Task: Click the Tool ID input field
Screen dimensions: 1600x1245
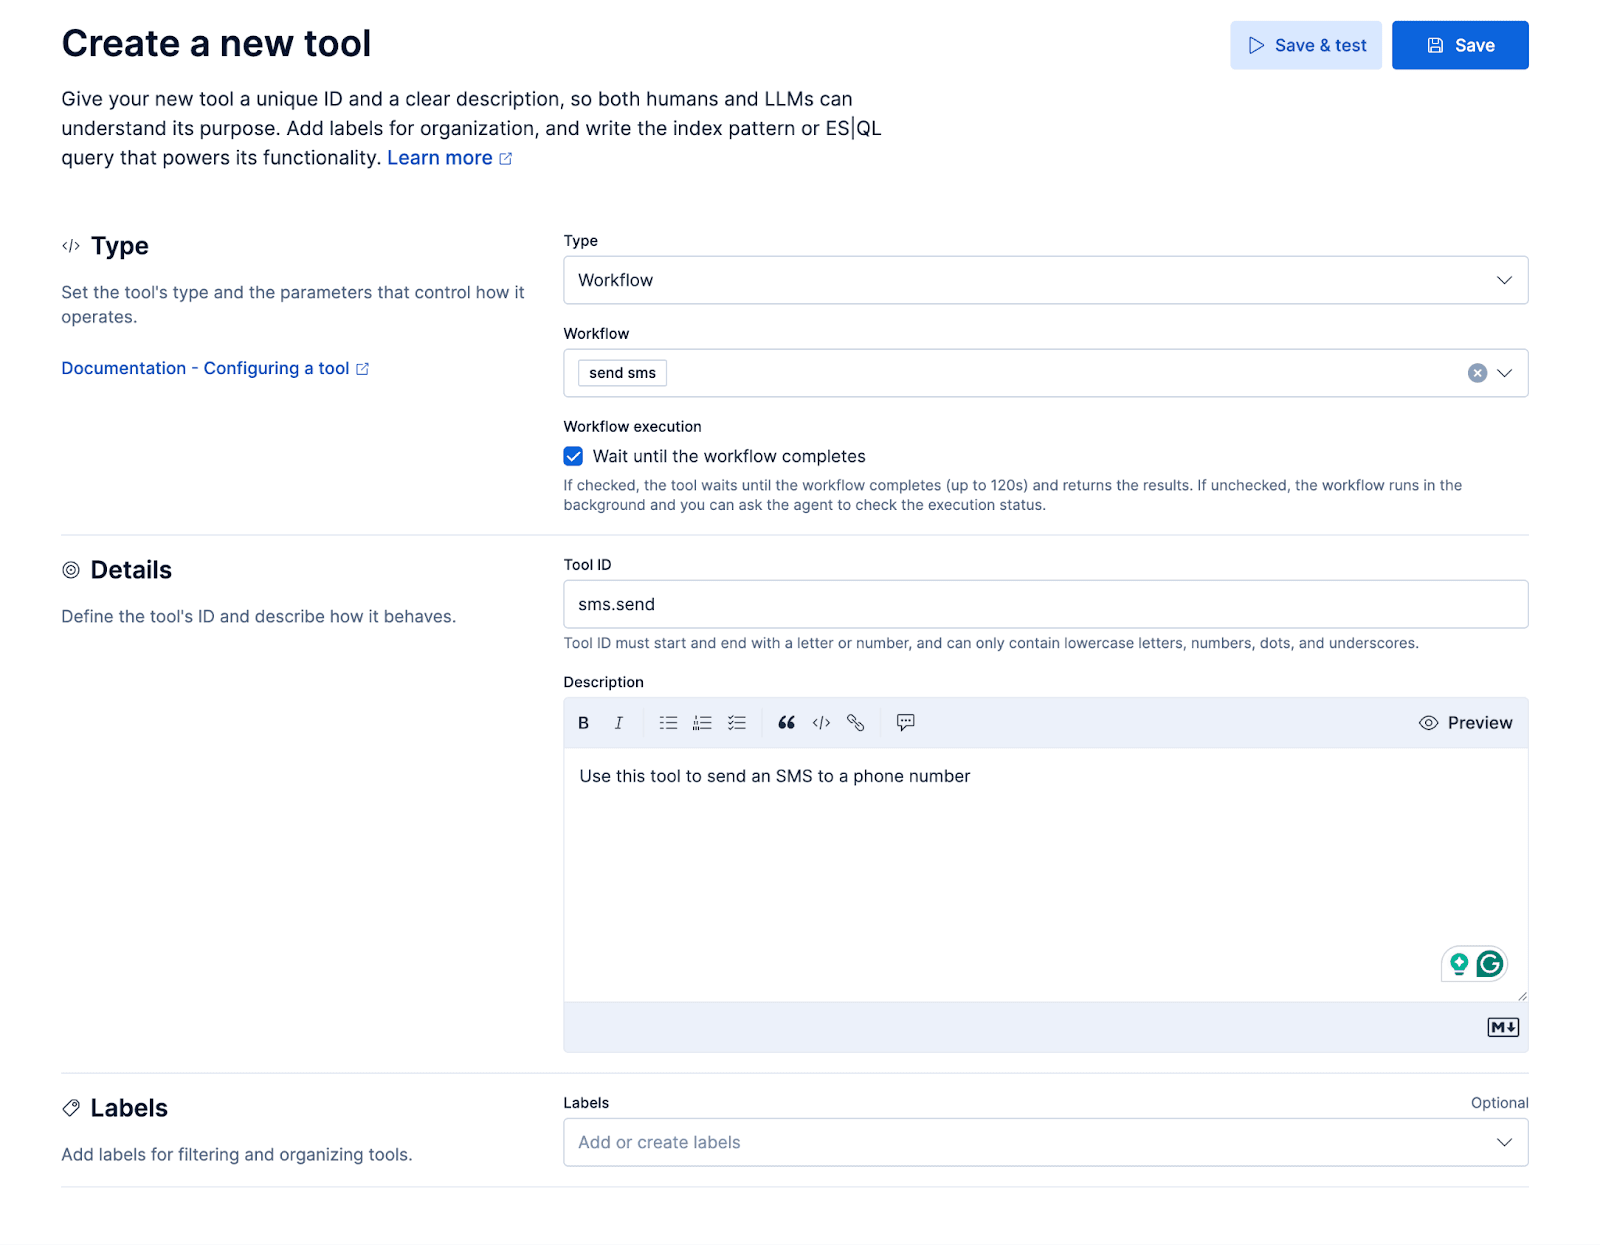Action: pos(1045,604)
